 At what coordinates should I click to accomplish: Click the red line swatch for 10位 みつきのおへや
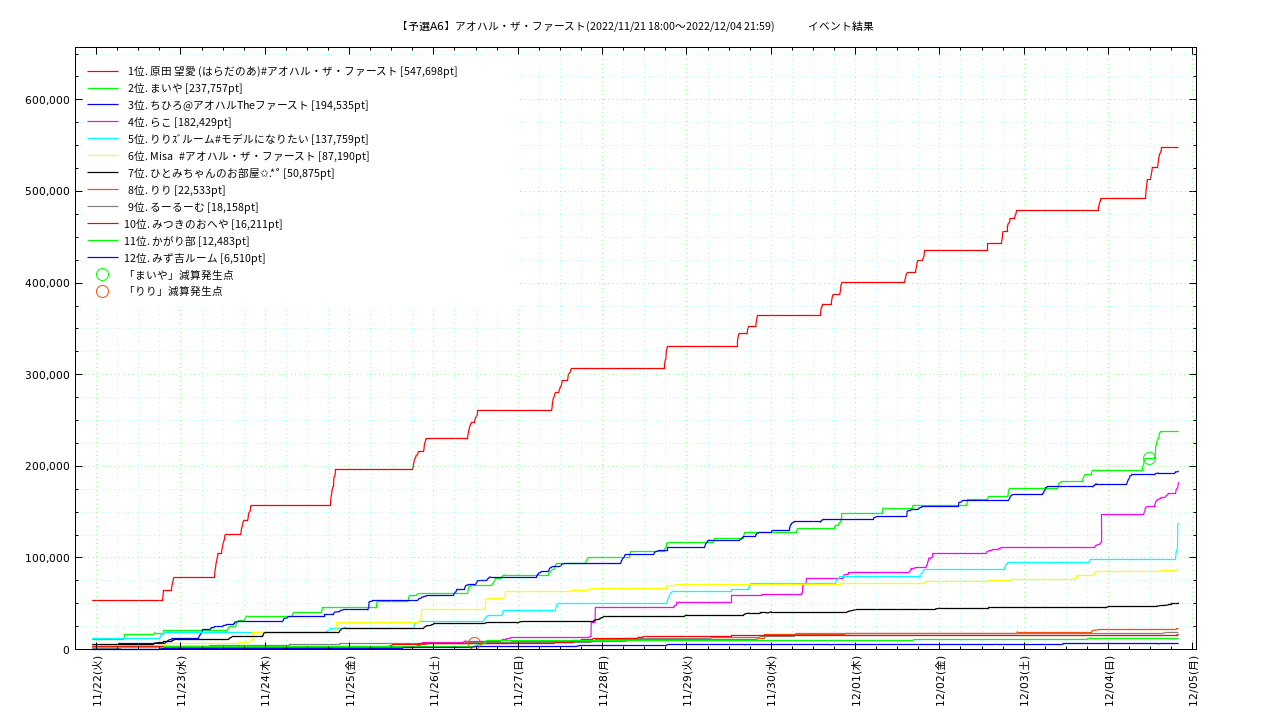103,224
